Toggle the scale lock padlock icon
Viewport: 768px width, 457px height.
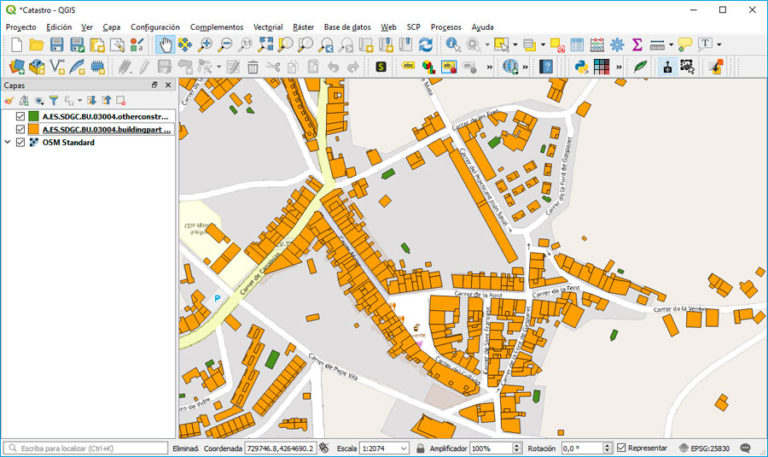(x=420, y=448)
